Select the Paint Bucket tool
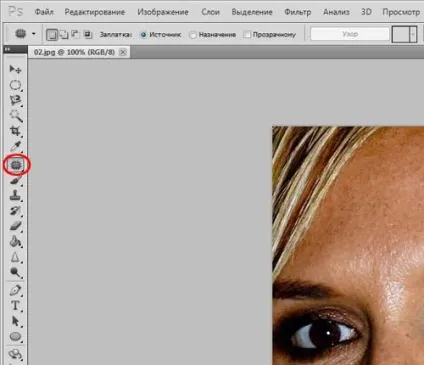The width and height of the screenshot is (424, 365). pyautogui.click(x=15, y=241)
